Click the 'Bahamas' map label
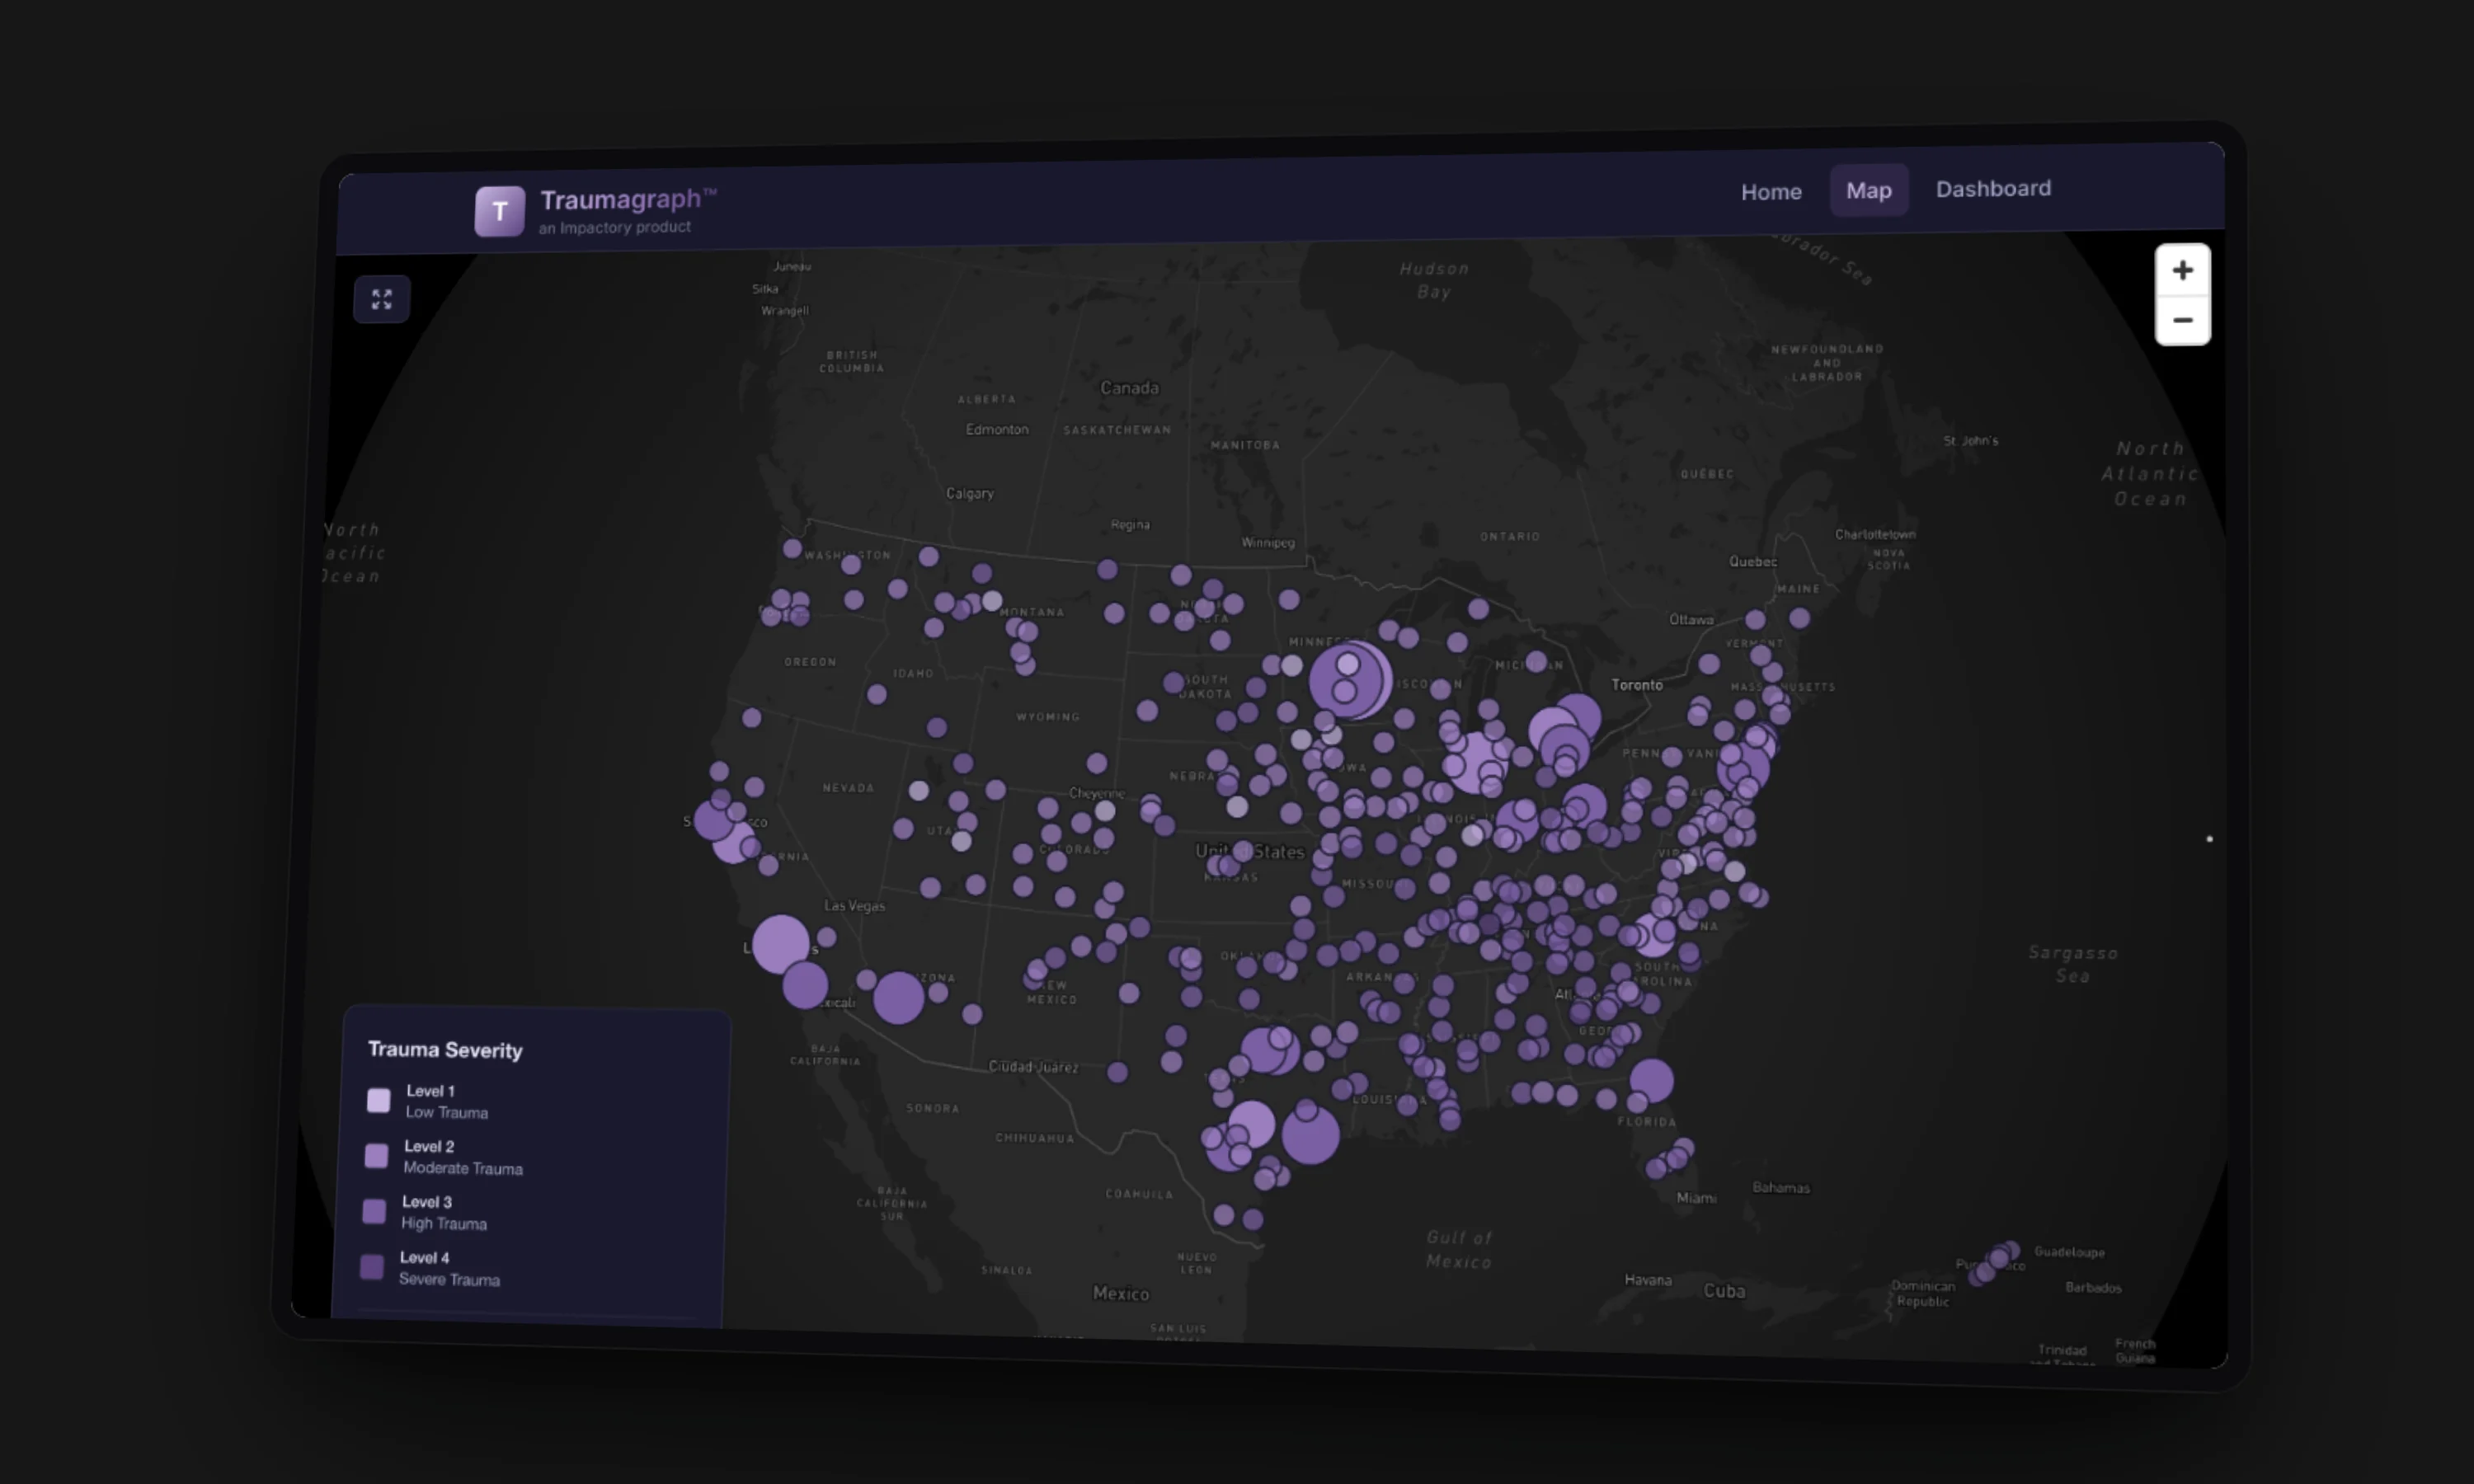 1781,1188
